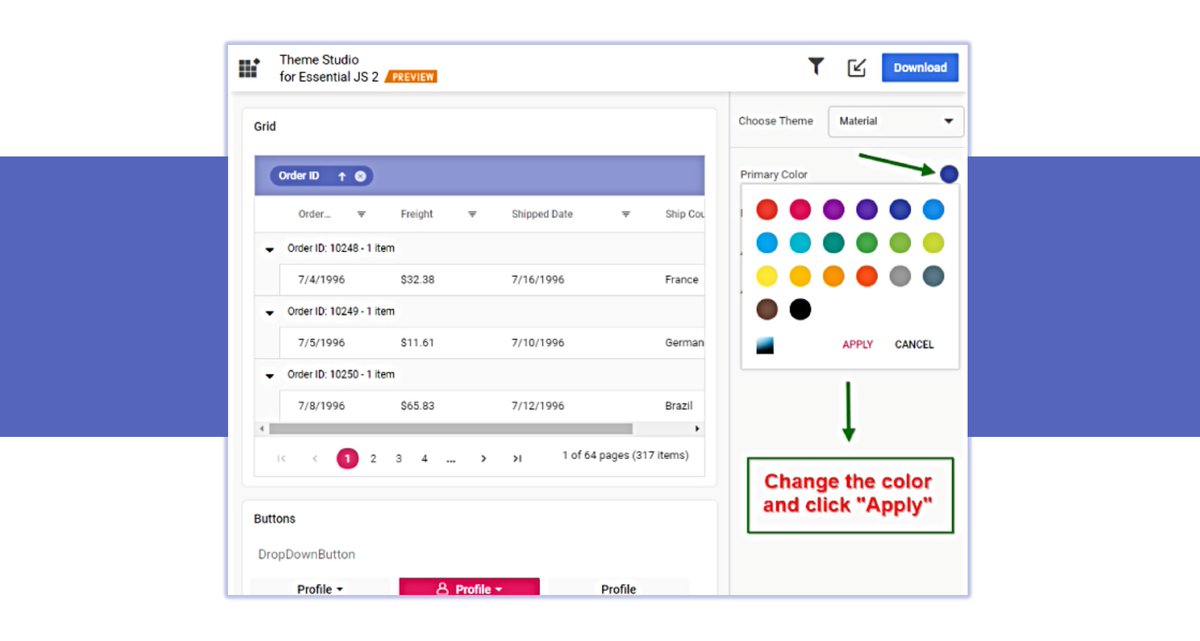Collapse the Order ID: 10249 group

[269, 313]
